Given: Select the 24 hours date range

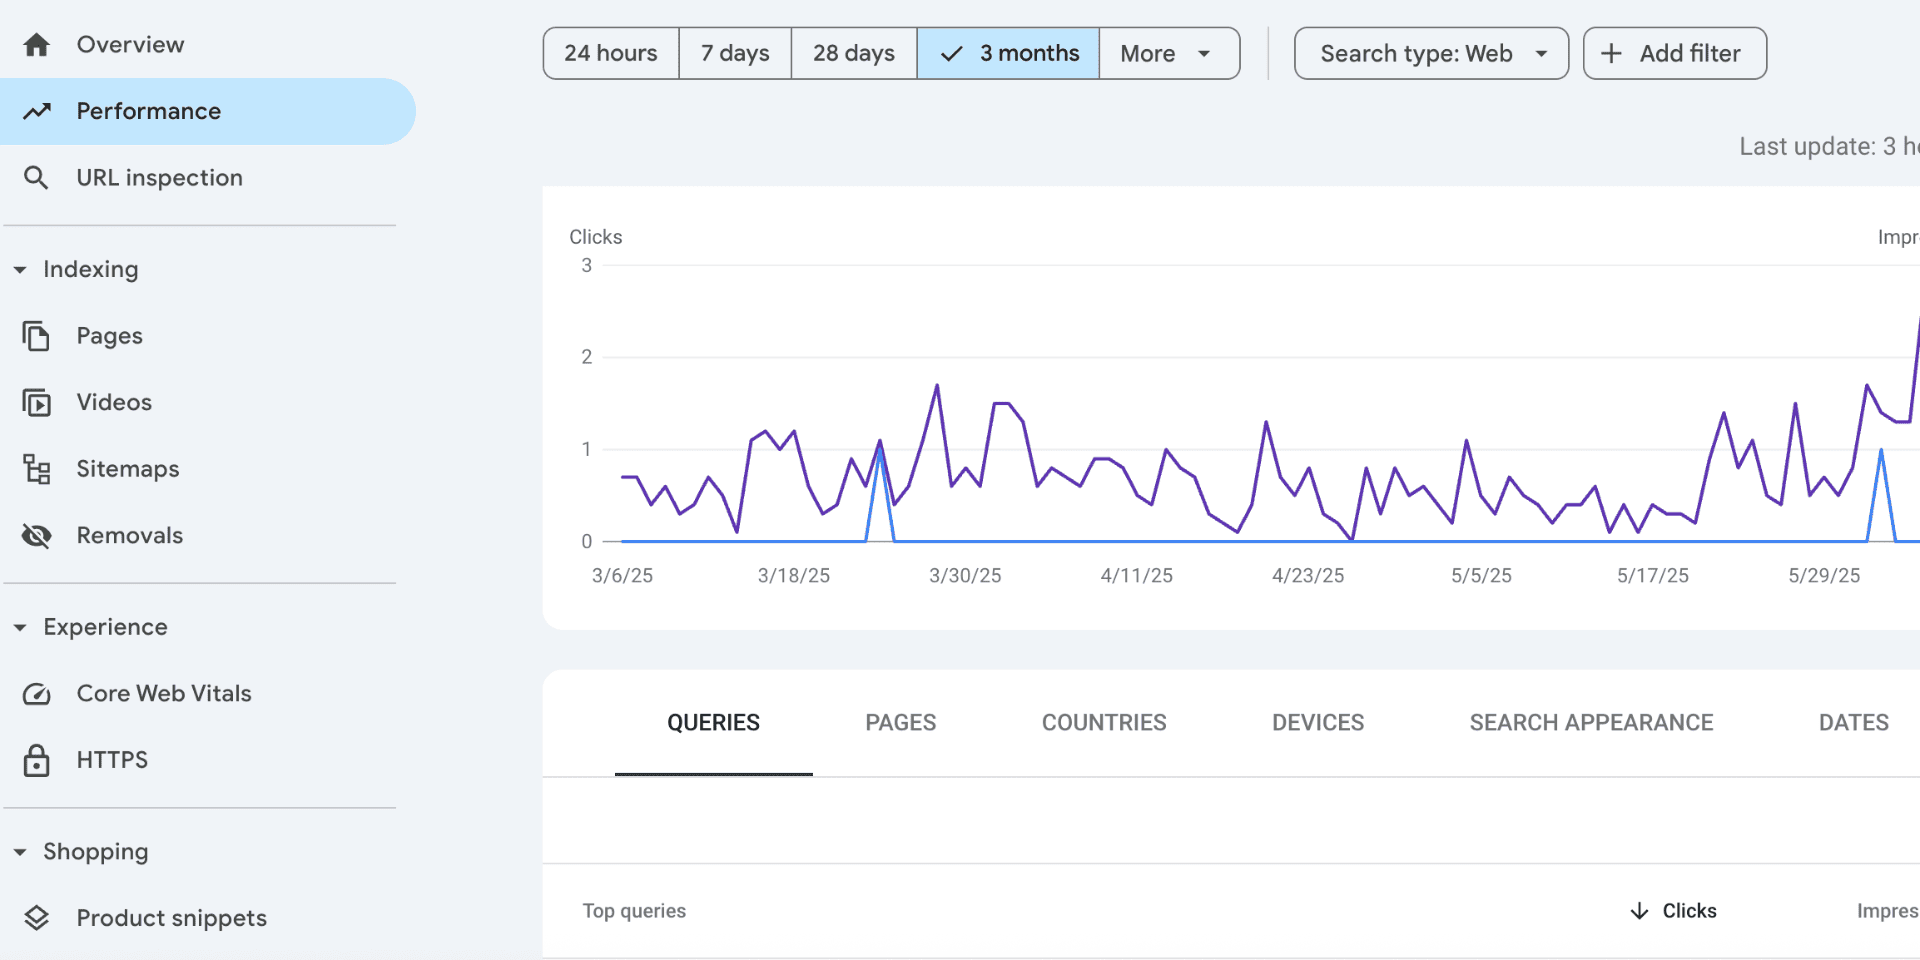Looking at the screenshot, I should click(x=611, y=54).
